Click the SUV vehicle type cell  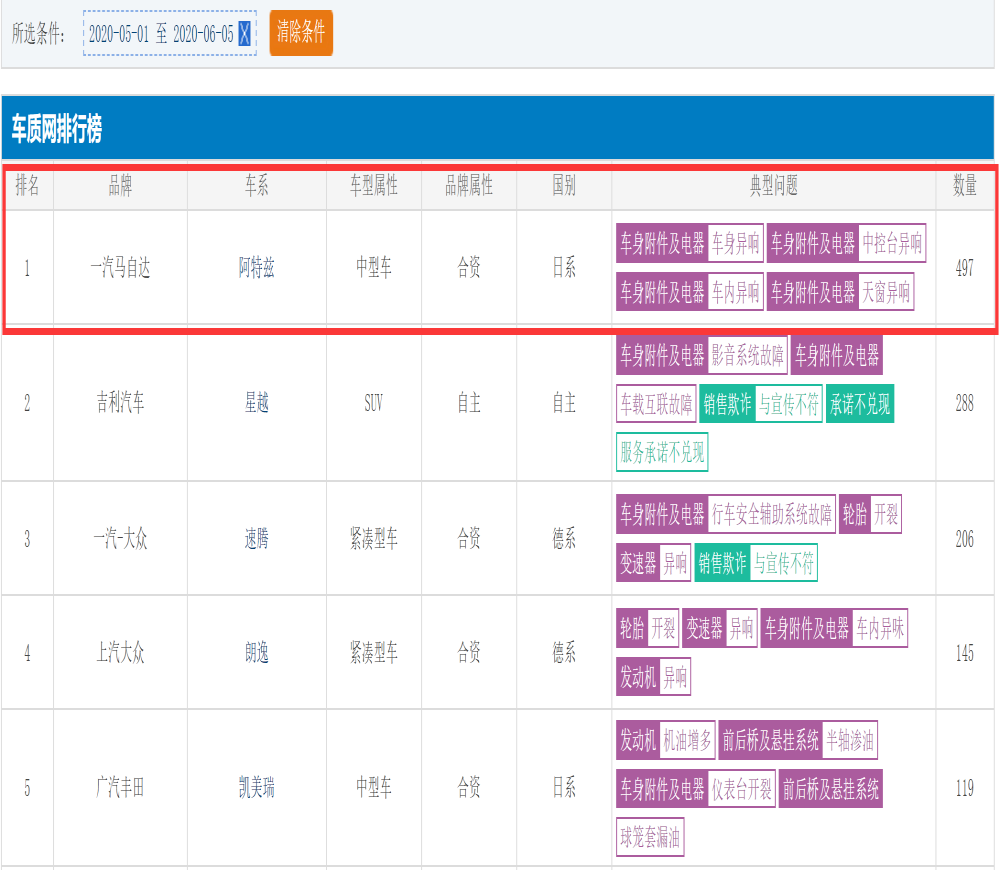(x=374, y=402)
